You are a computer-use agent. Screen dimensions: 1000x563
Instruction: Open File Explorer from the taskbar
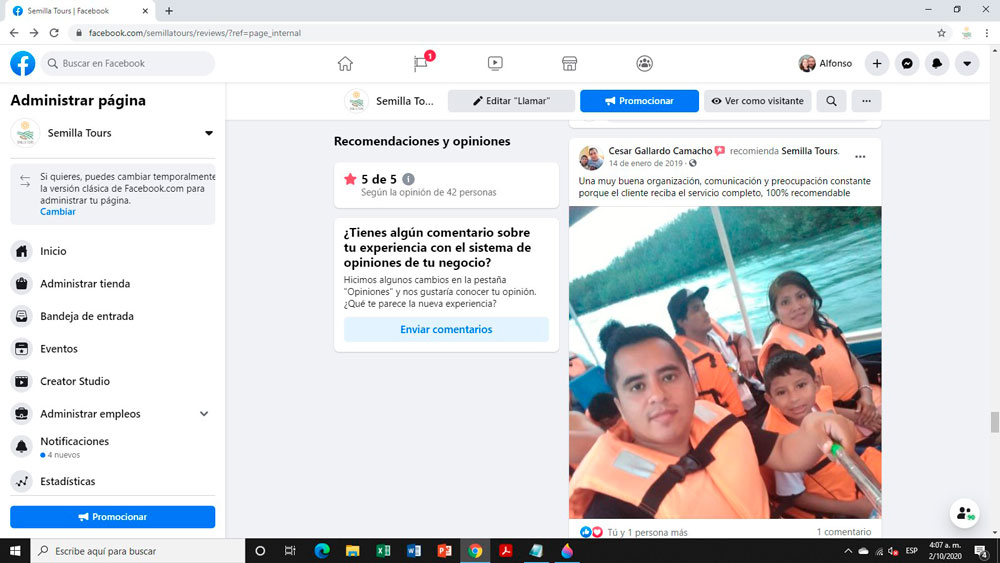(x=353, y=551)
